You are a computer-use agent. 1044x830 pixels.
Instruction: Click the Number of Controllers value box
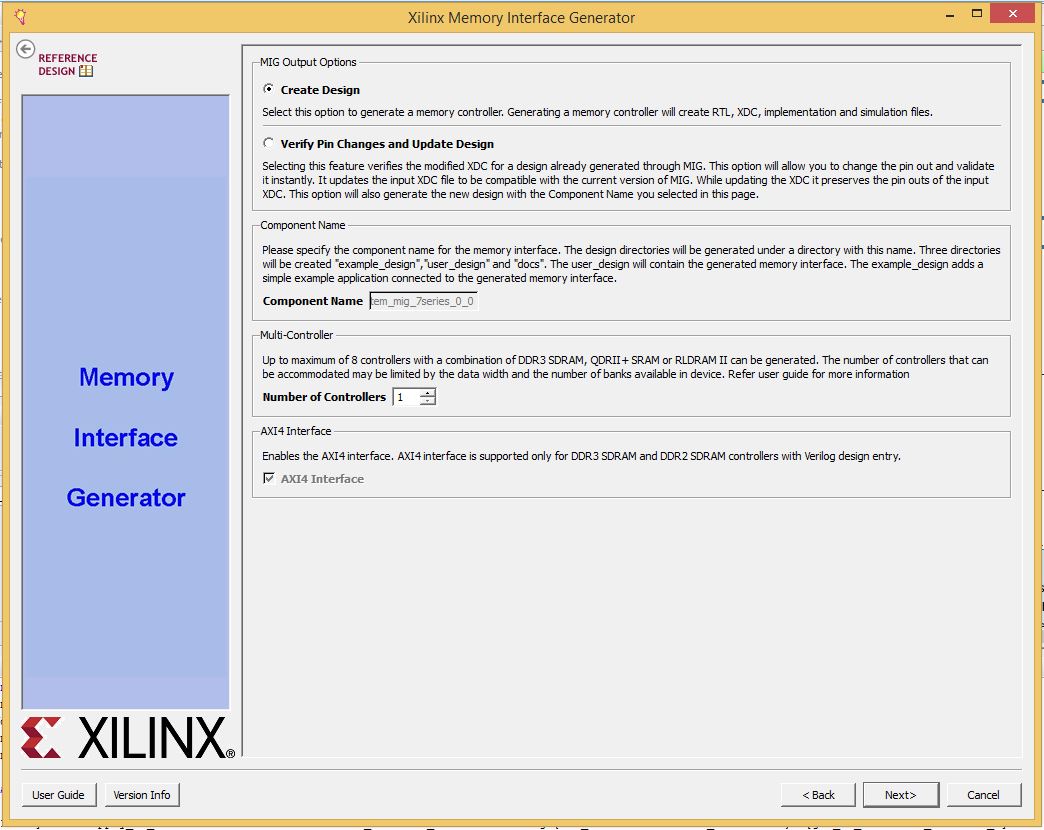(x=407, y=397)
